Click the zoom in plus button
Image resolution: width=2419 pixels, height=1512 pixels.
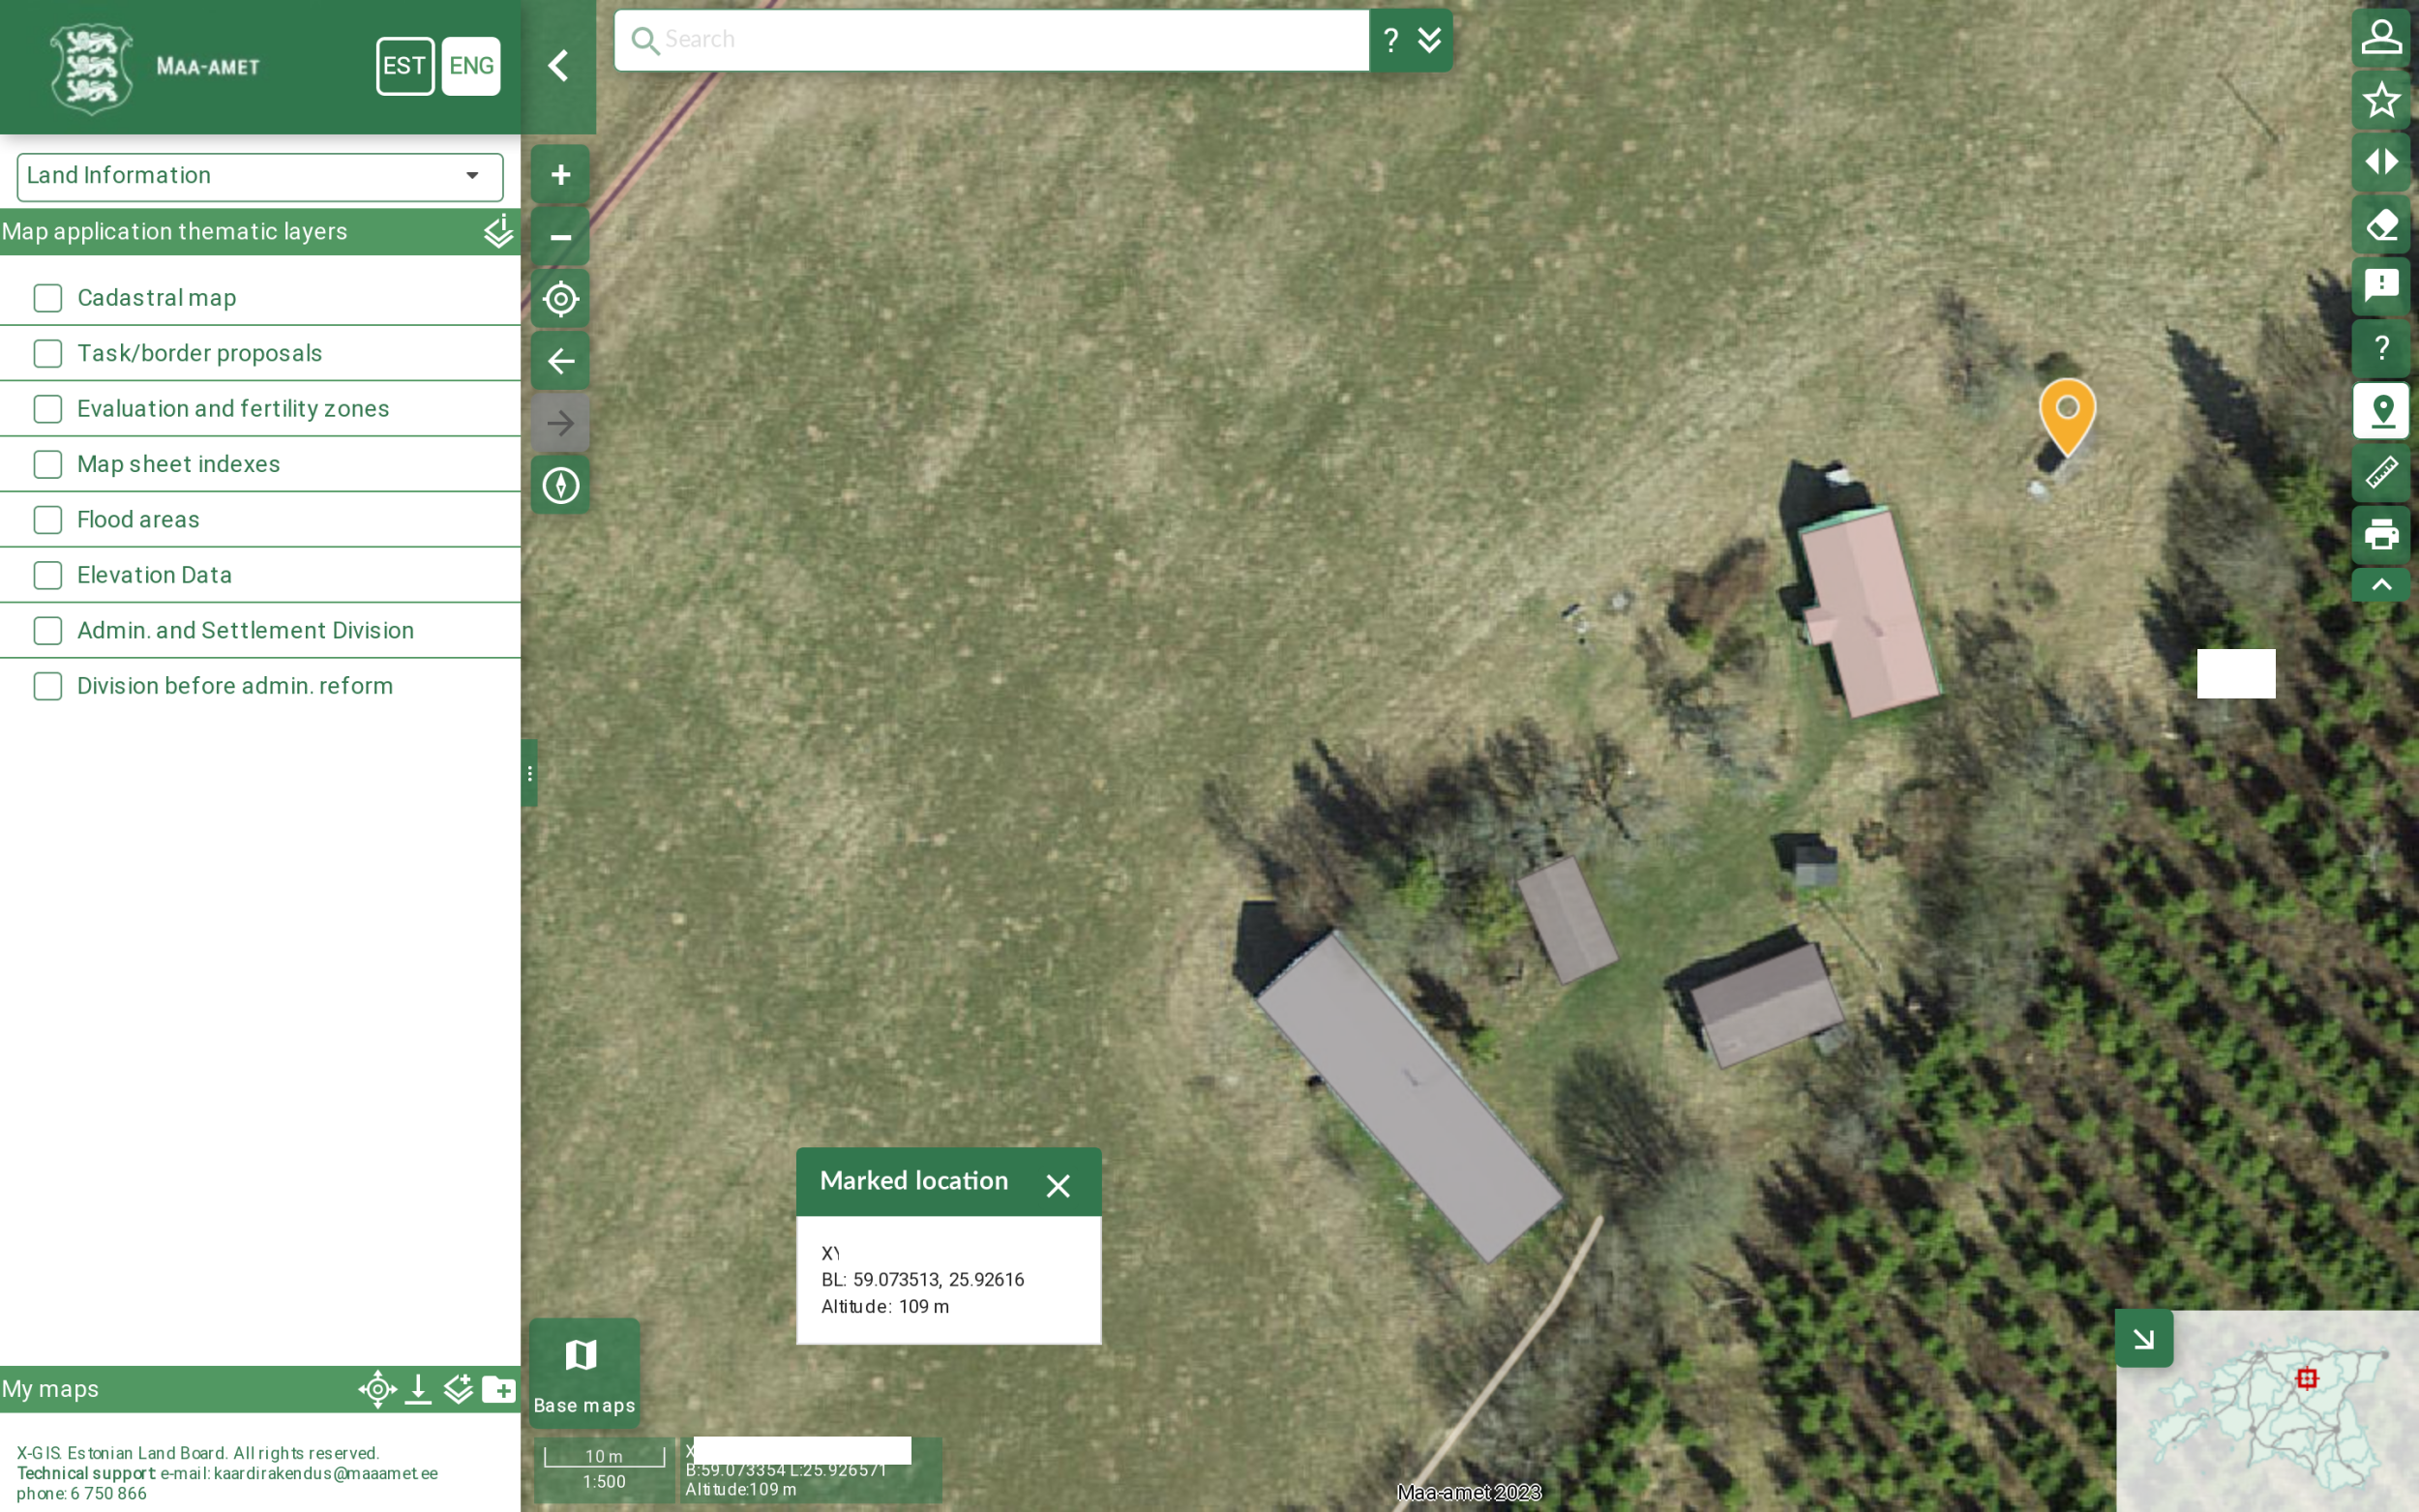coord(560,175)
